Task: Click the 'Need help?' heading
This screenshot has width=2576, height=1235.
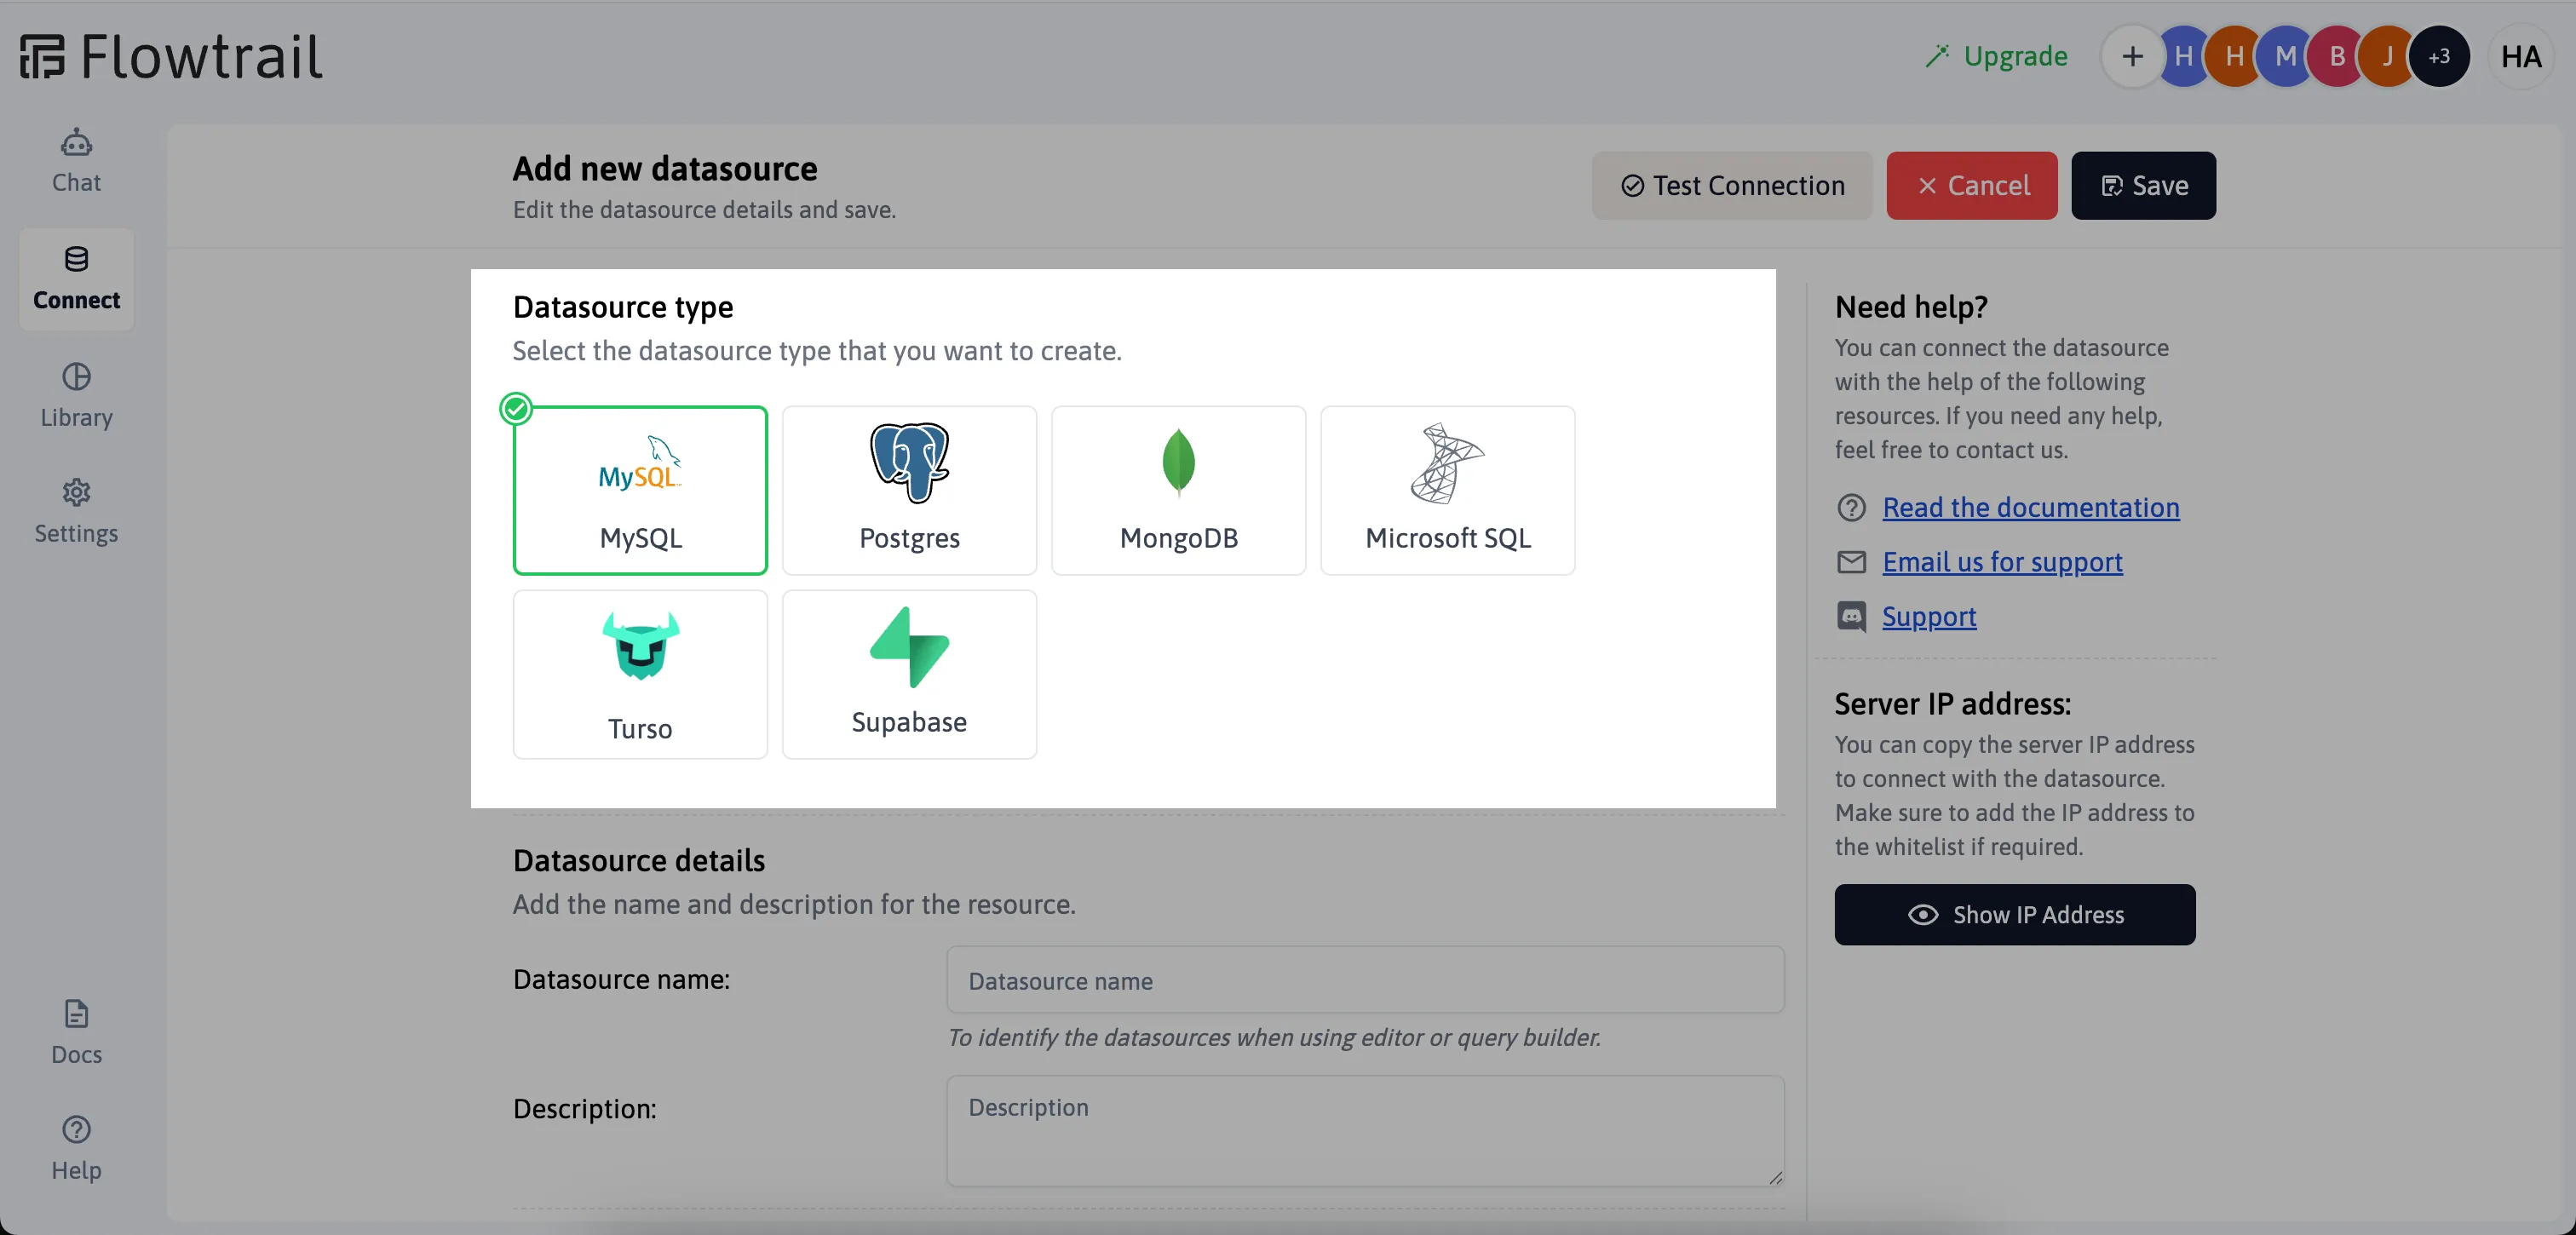Action: click(x=1910, y=307)
